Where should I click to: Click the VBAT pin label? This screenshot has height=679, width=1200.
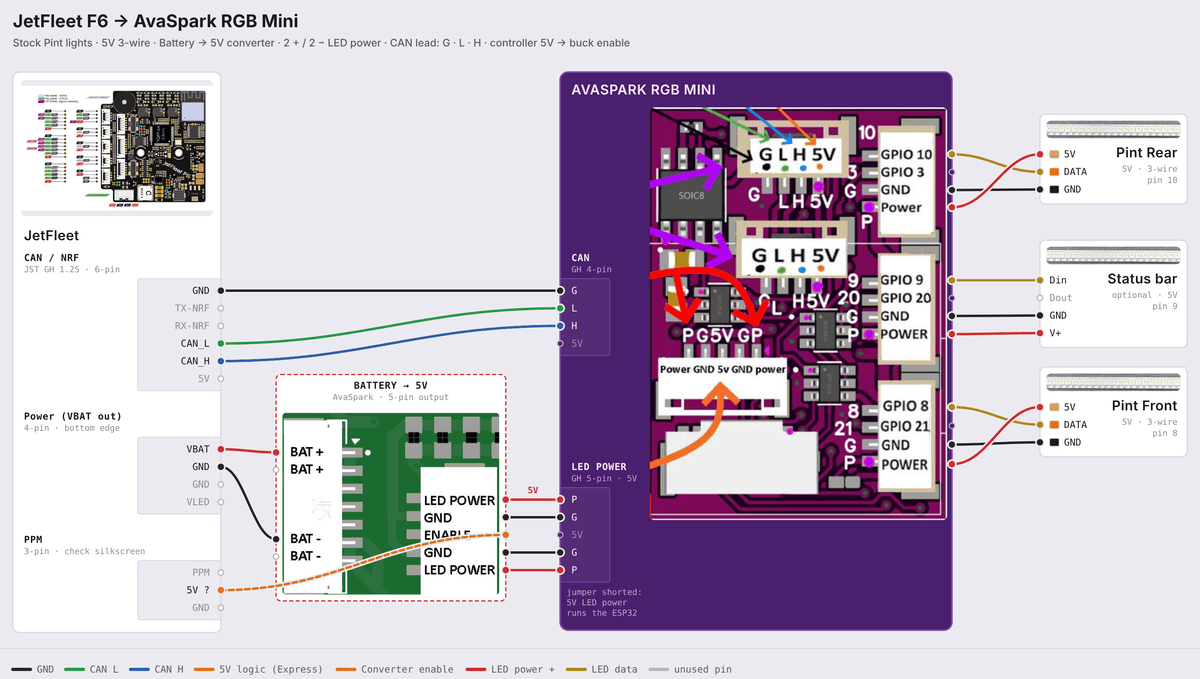[198, 449]
